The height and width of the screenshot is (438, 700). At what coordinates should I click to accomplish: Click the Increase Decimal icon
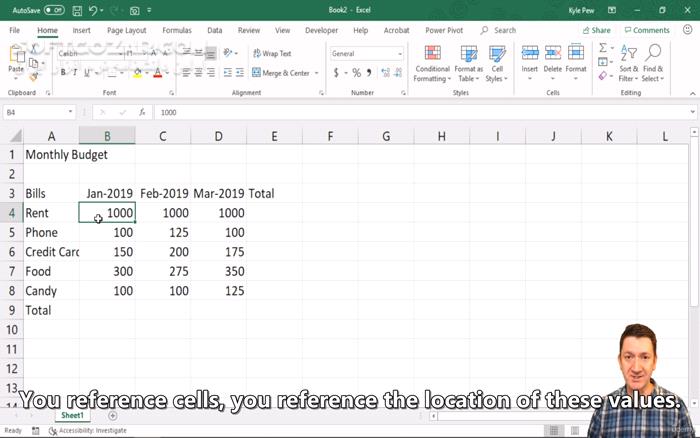(x=386, y=72)
